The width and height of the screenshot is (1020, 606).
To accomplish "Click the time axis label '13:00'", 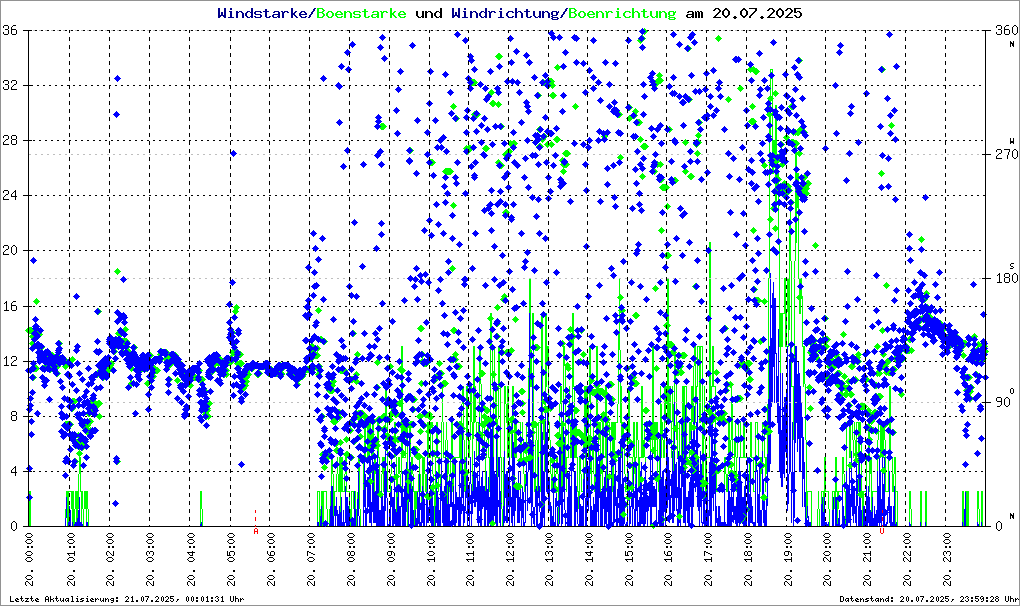I will tap(550, 549).
